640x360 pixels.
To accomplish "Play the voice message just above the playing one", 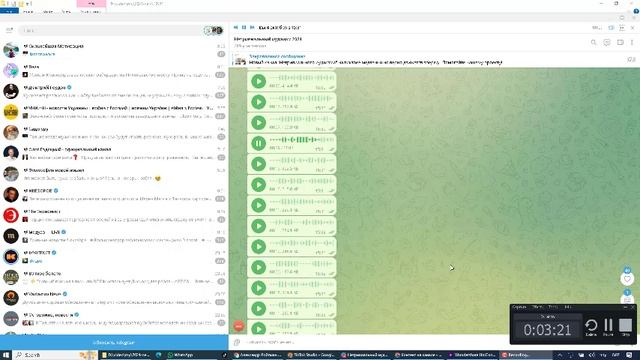I will point(258,122).
